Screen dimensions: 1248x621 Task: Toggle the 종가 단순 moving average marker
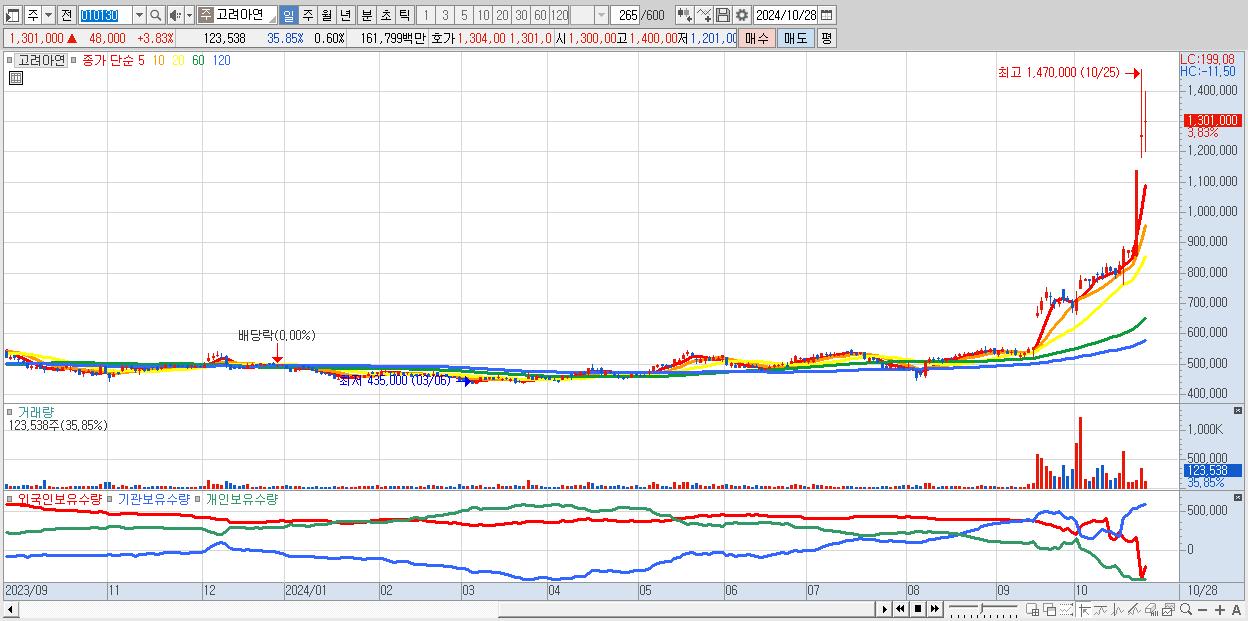(74, 60)
